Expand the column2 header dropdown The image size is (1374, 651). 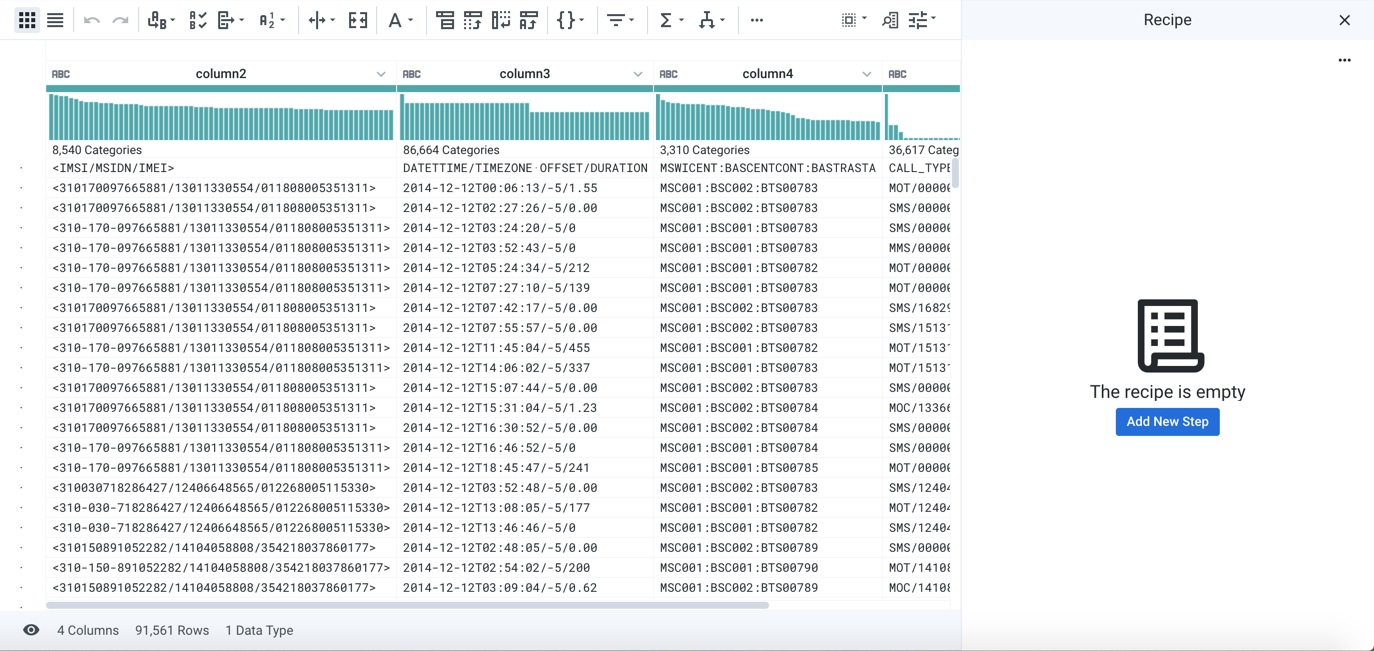(381, 74)
